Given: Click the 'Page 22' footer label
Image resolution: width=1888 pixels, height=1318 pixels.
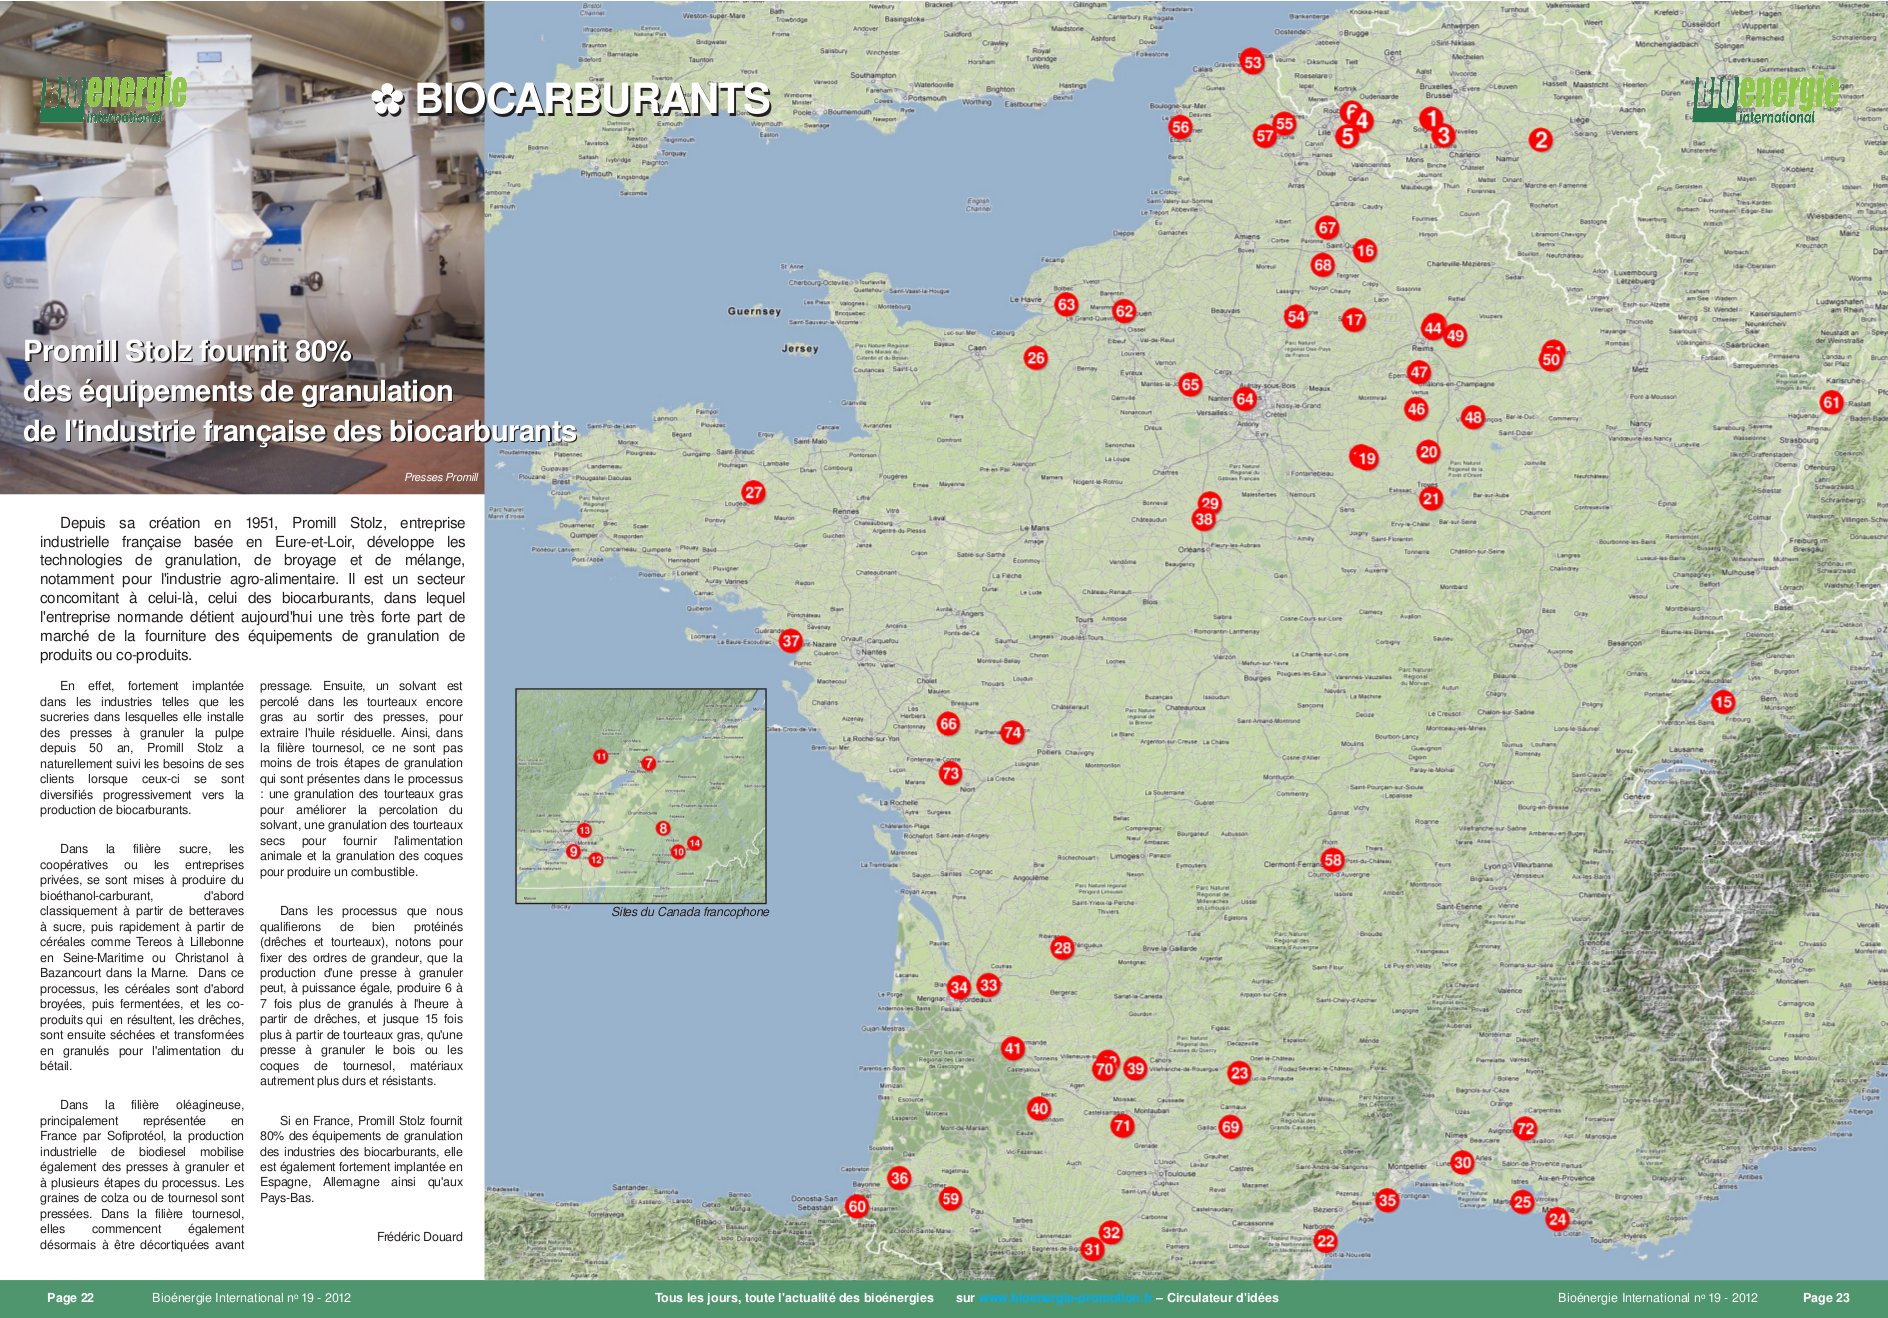Looking at the screenshot, I should pyautogui.click(x=70, y=1298).
